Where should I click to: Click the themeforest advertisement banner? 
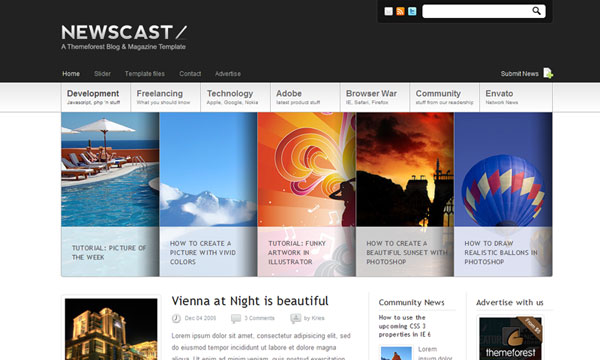tap(510, 338)
